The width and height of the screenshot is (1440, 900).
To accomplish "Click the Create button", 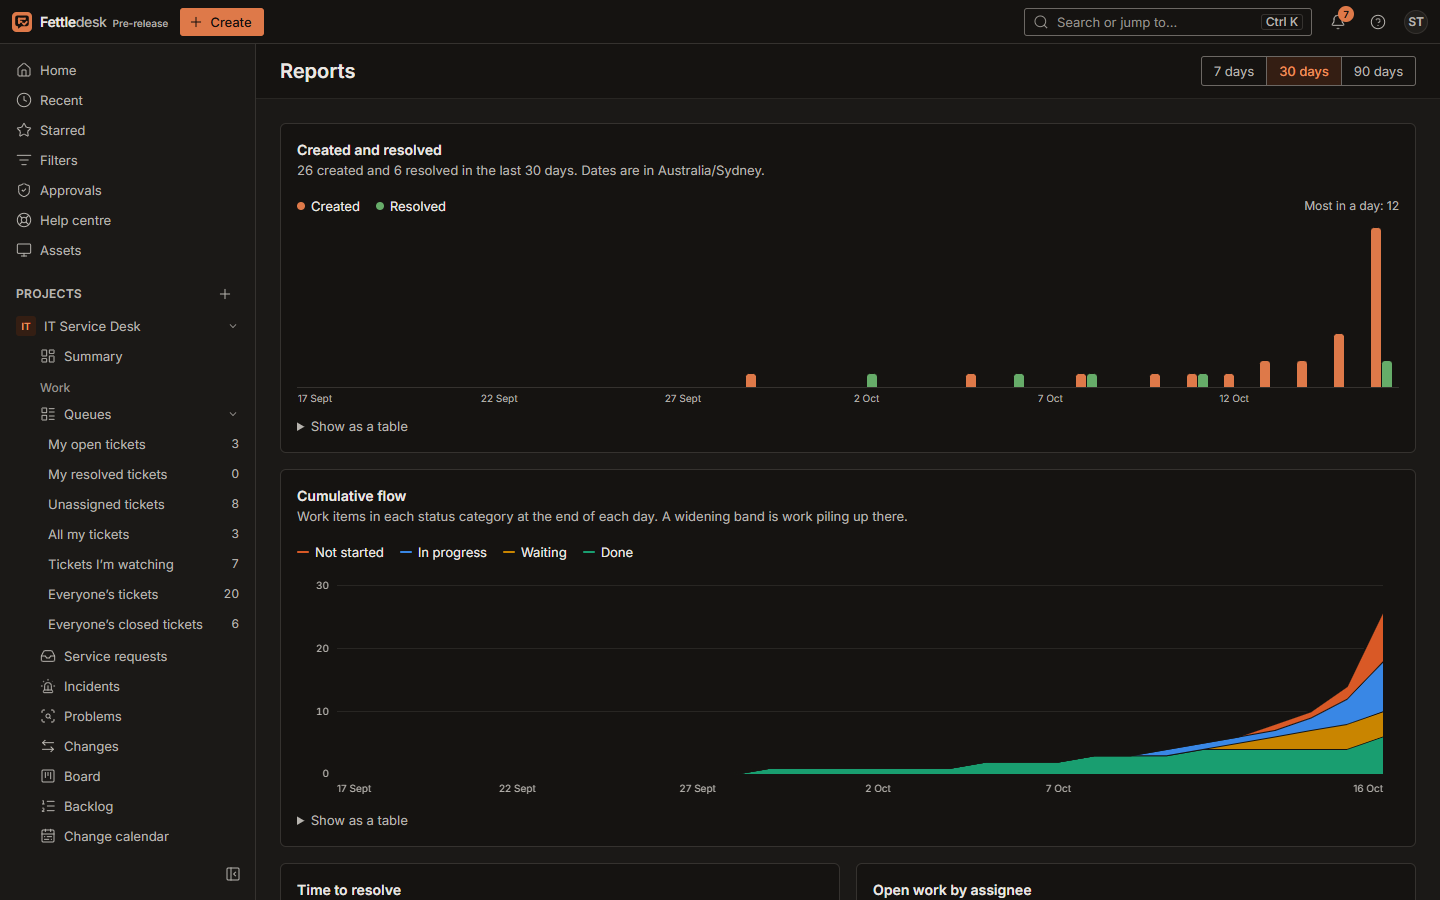I will (222, 22).
